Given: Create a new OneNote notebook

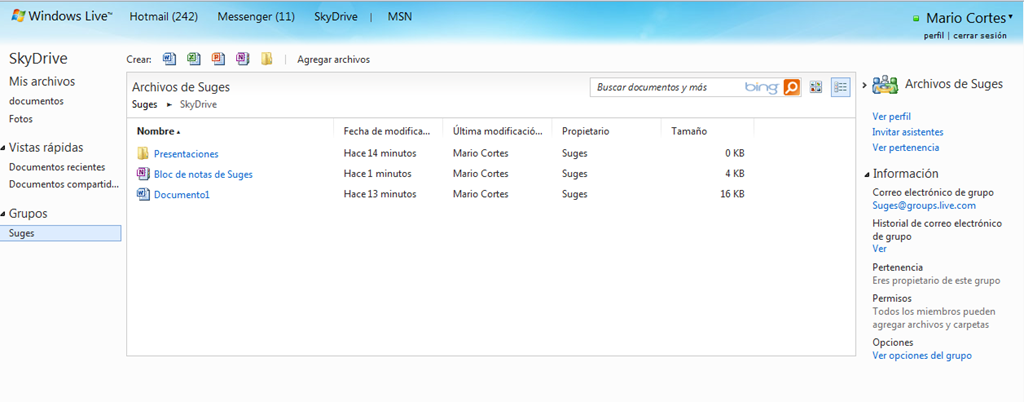Looking at the screenshot, I should (243, 59).
